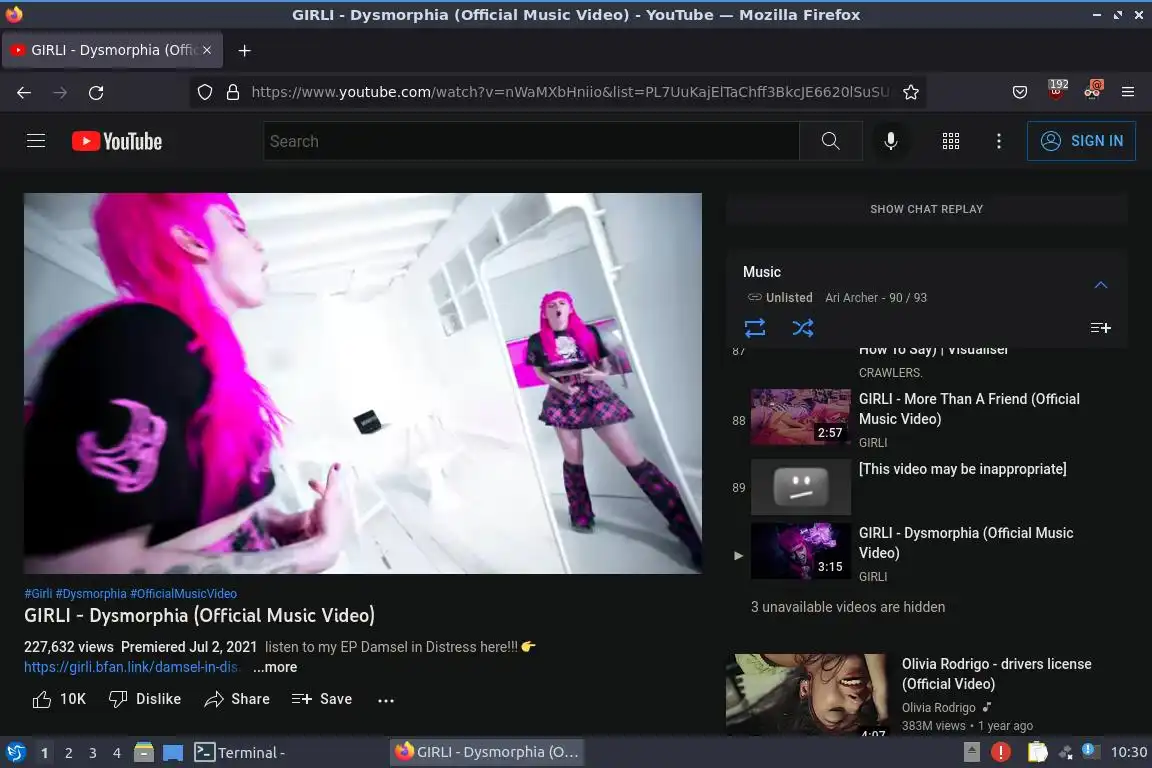Screen dimensions: 1152x768
Task: Select the inappropriate video placeholder item
Action: click(926, 487)
